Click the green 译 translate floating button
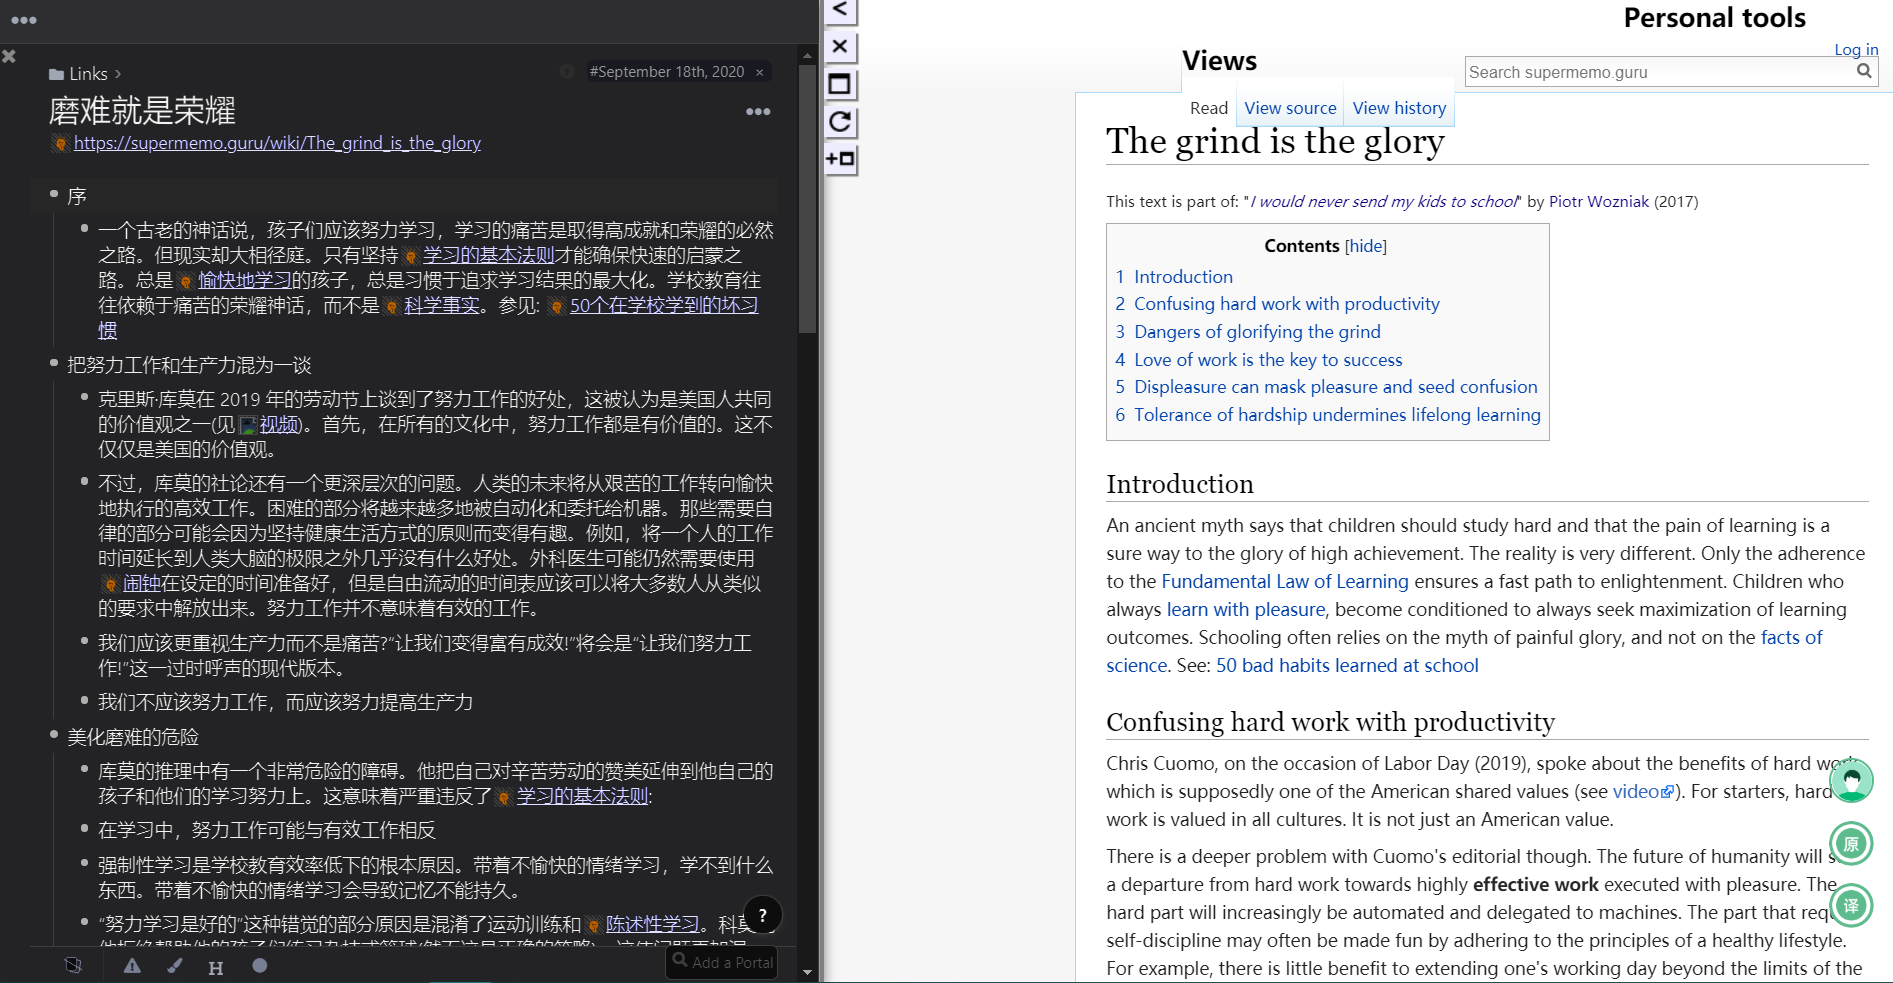1893x983 pixels. pos(1851,906)
